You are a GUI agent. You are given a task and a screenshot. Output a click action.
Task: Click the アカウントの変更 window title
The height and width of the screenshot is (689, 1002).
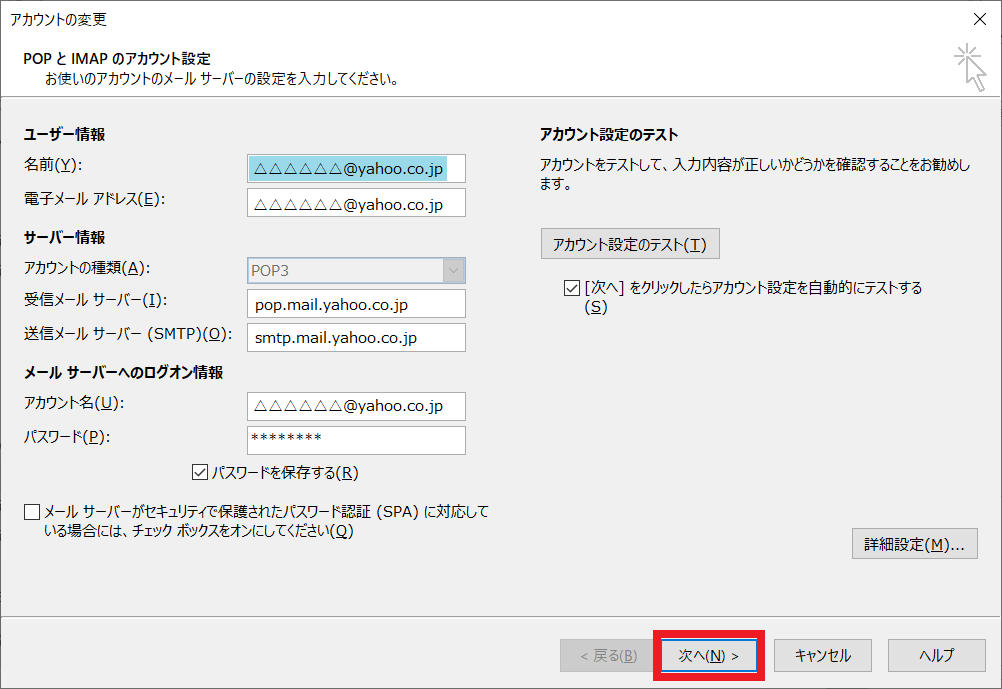58,20
